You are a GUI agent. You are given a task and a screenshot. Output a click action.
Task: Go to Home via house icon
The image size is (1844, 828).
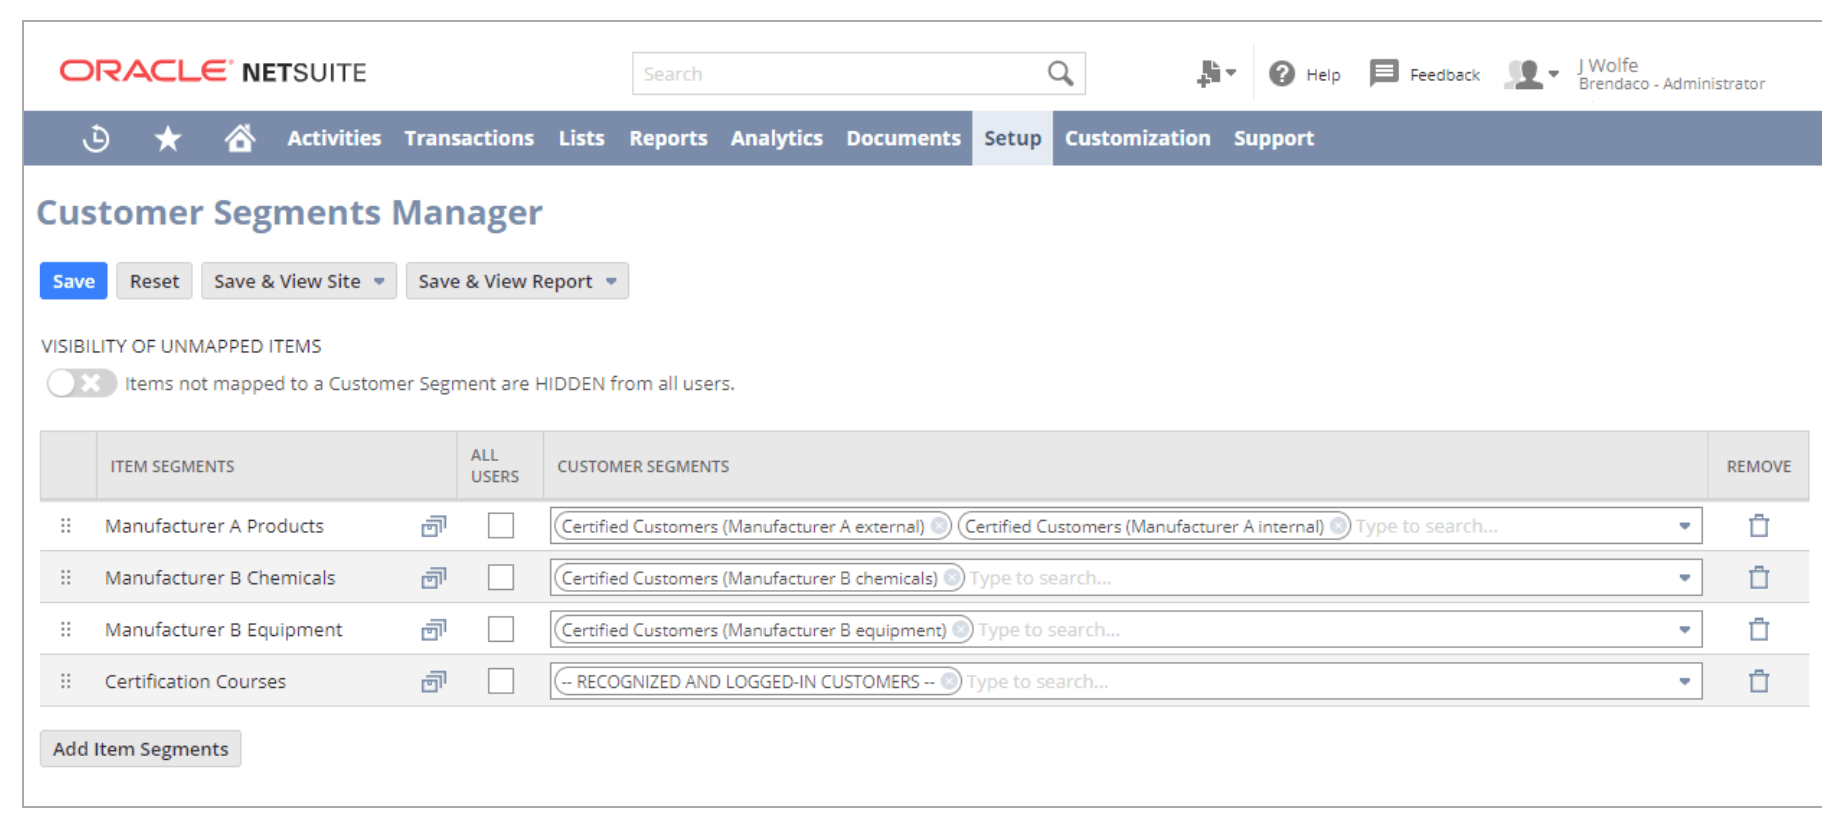[239, 138]
